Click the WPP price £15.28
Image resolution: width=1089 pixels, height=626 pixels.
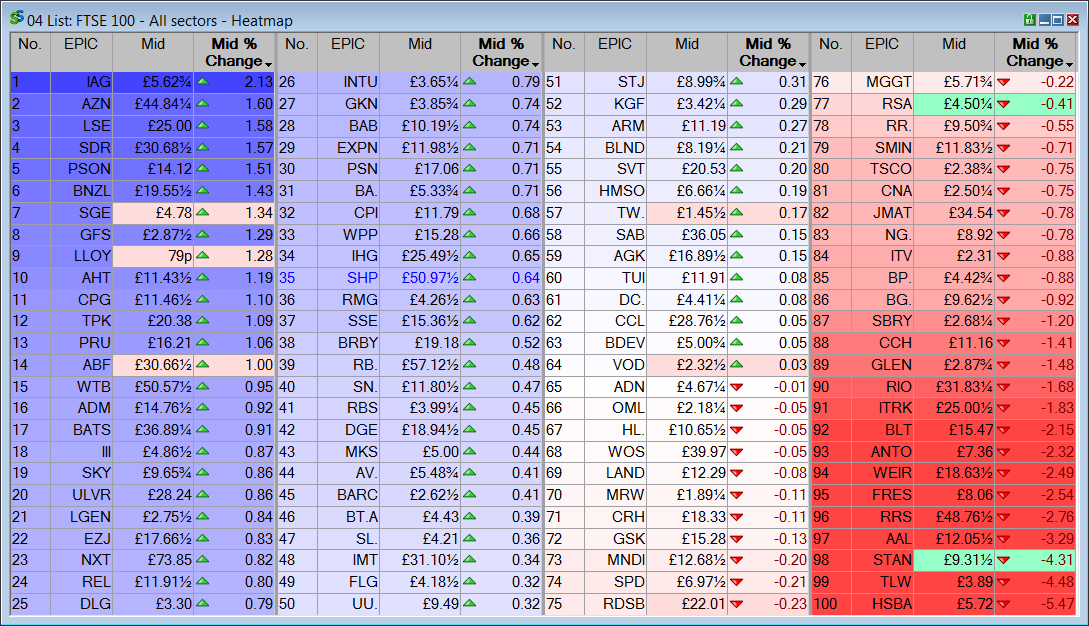tap(419, 234)
